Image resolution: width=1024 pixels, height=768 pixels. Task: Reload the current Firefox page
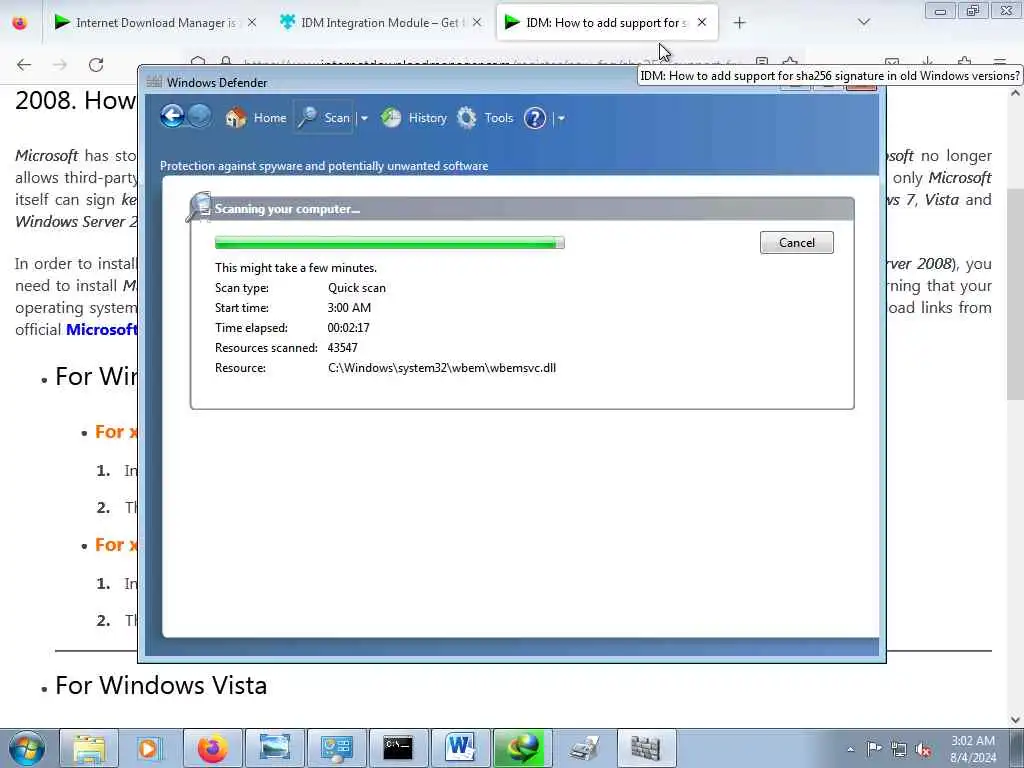click(x=96, y=64)
